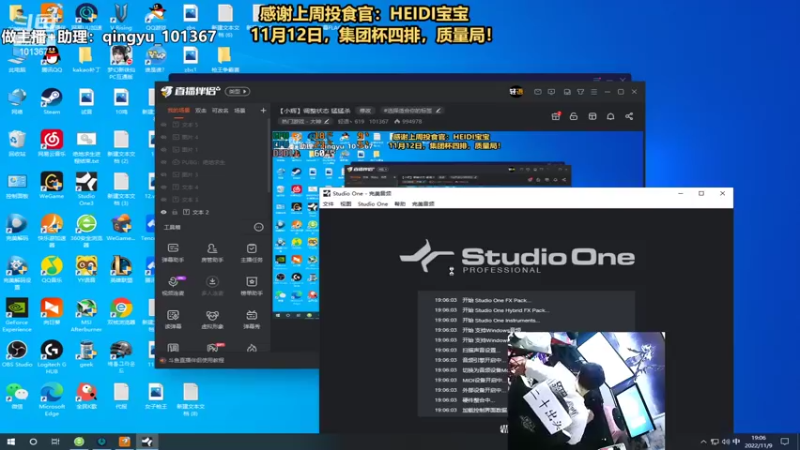Toggle eye visibility for 图片 3 source

(164, 174)
